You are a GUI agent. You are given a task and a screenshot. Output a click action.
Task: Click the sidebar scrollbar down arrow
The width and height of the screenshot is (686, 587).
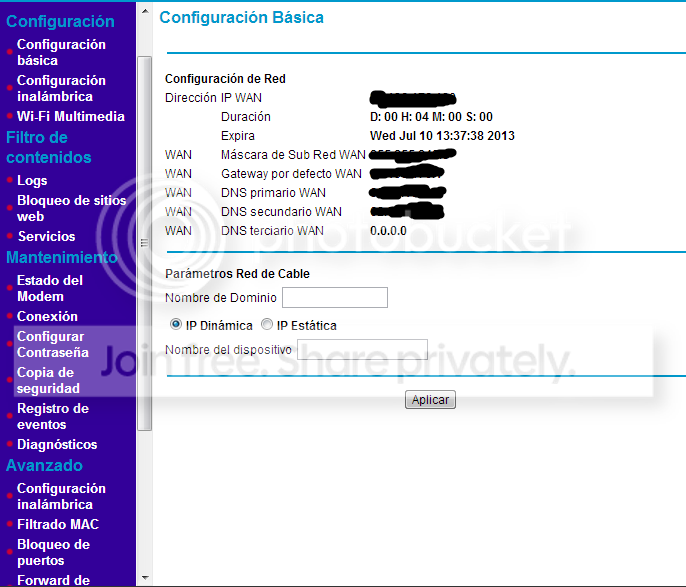144,579
